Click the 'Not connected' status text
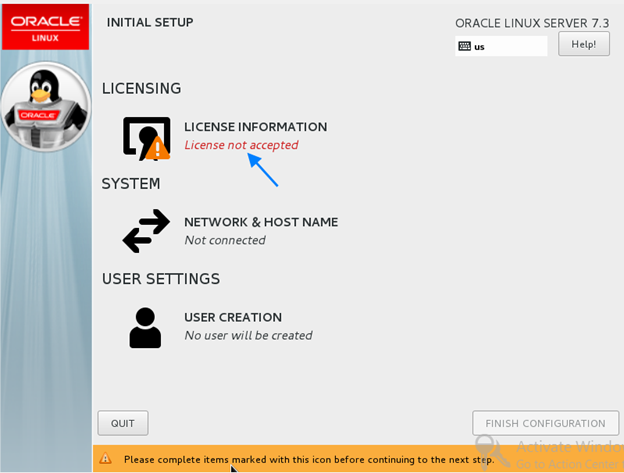624x473 pixels. point(225,240)
